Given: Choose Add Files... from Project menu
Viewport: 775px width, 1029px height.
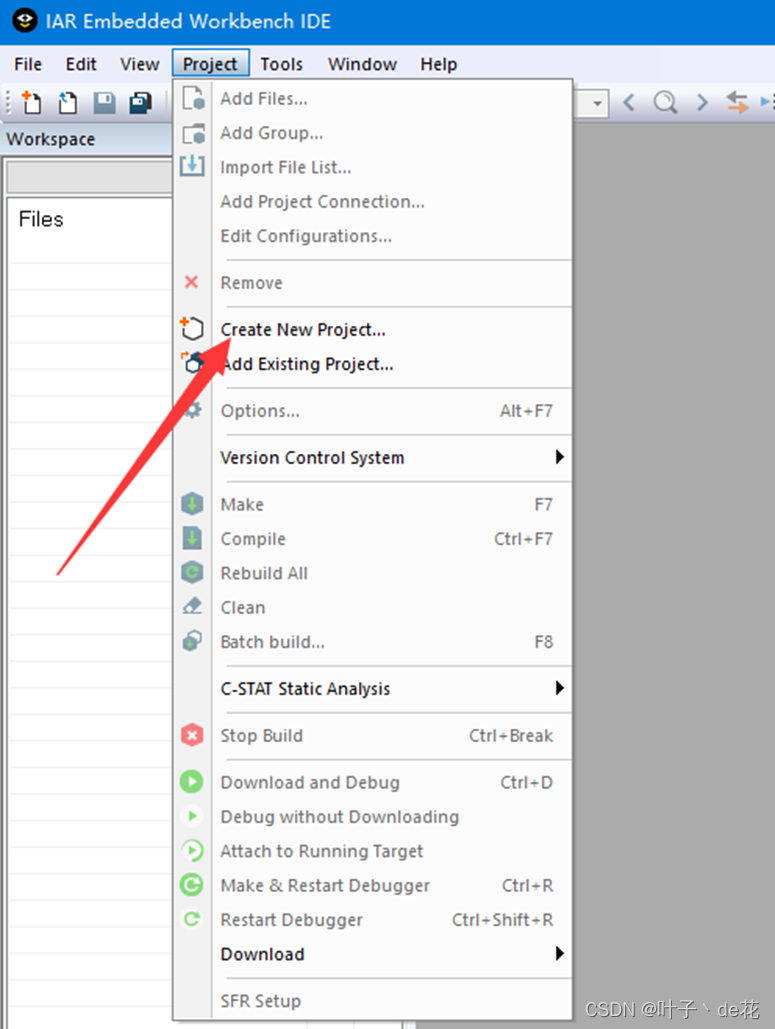Looking at the screenshot, I should 373,98.
